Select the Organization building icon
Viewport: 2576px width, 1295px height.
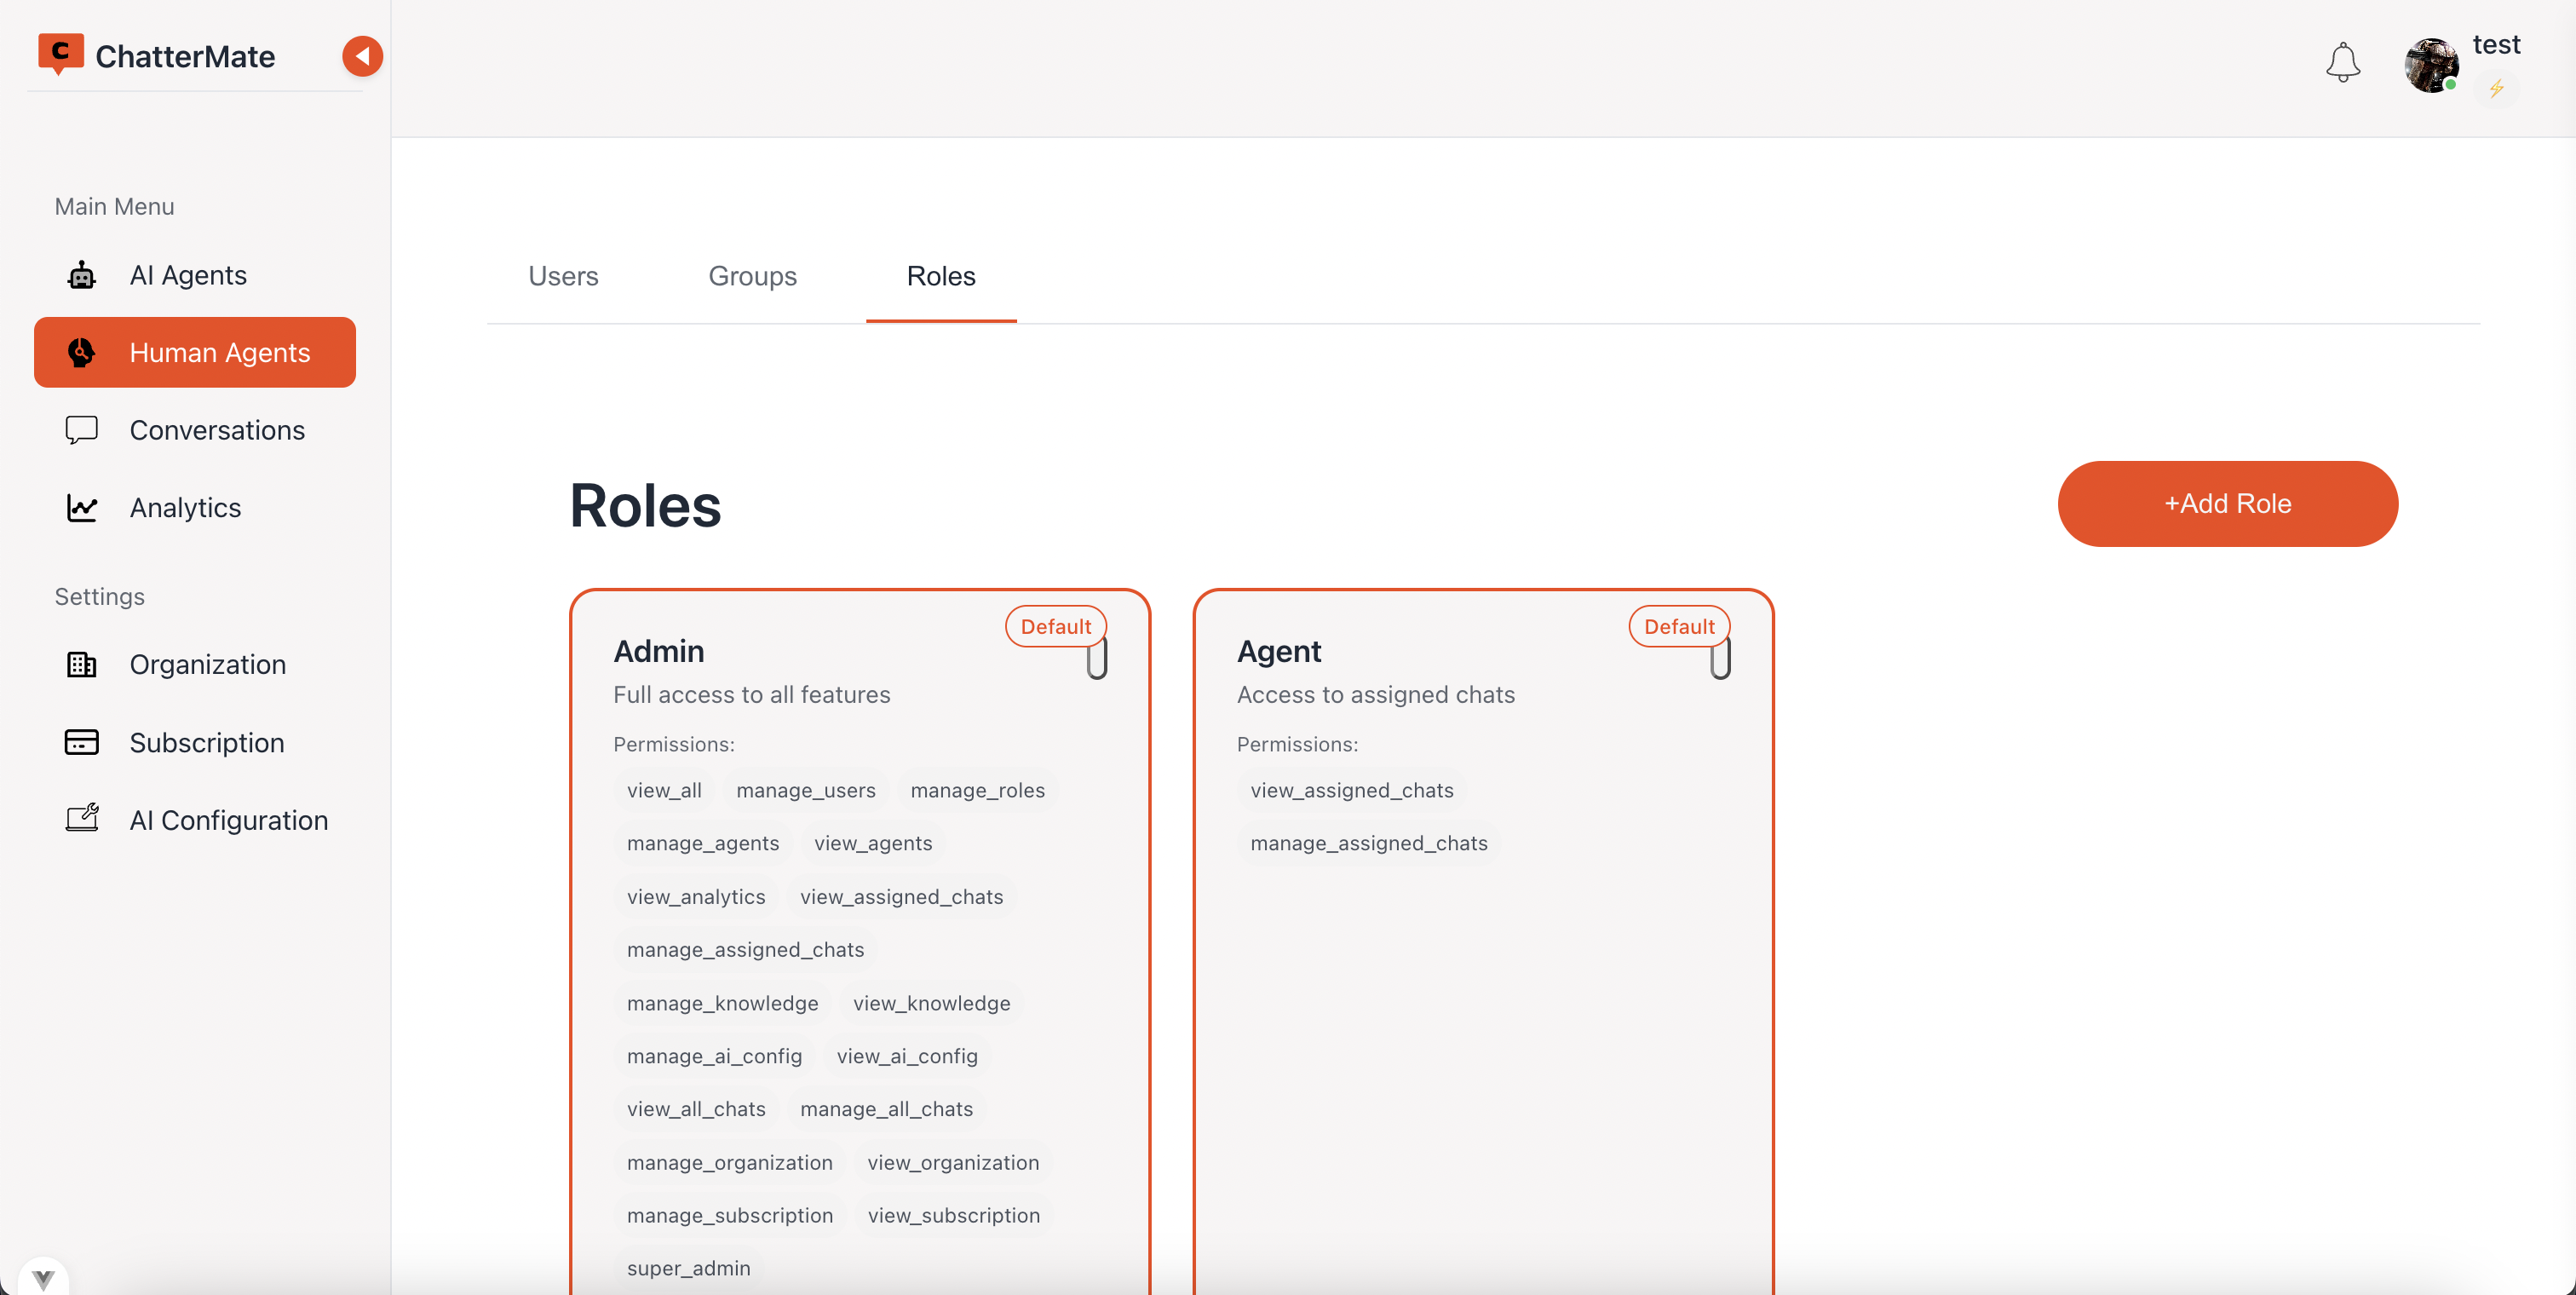pyautogui.click(x=80, y=664)
